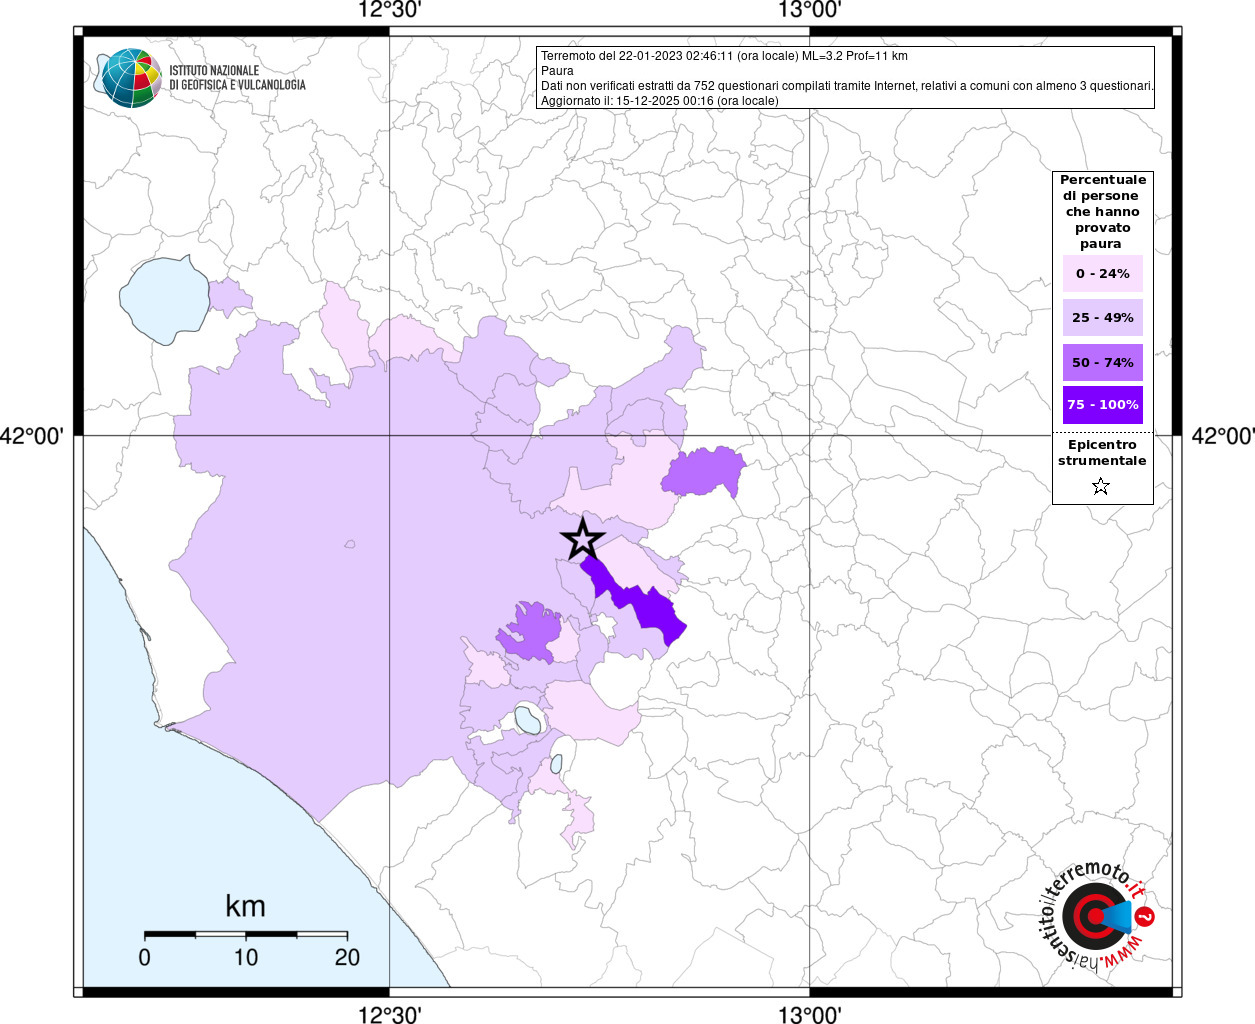Image resolution: width=1255 pixels, height=1024 pixels.
Task: Click the top 12°30' longitude label
Action: [x=390, y=11]
